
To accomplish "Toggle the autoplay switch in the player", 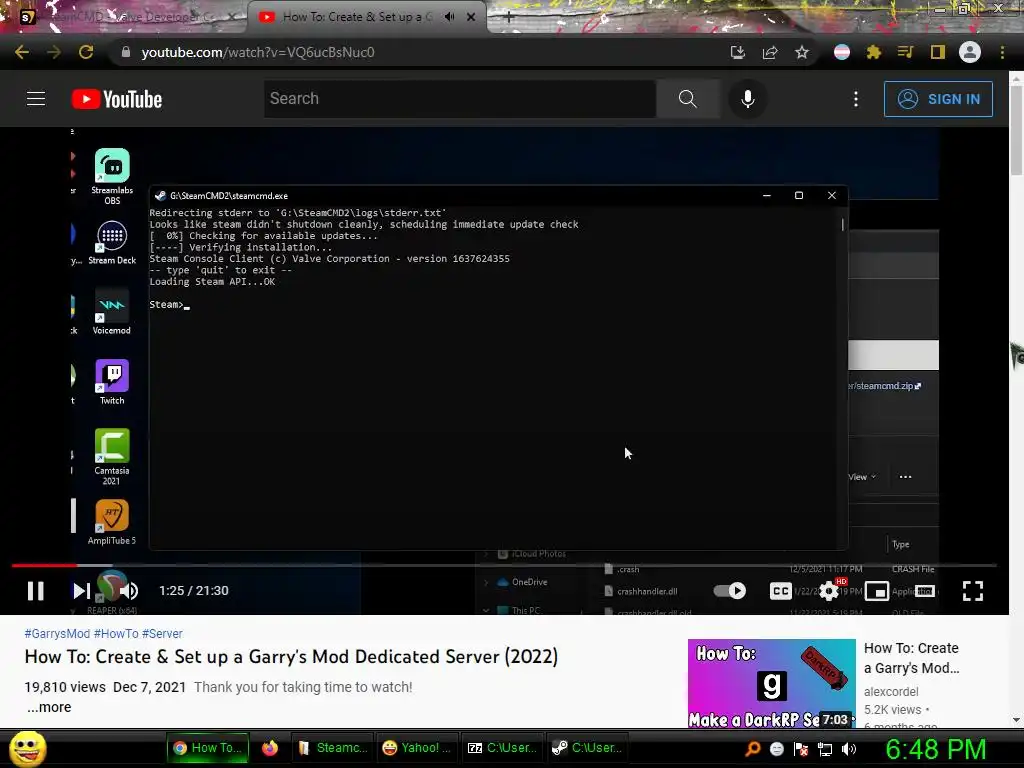I will (729, 591).
